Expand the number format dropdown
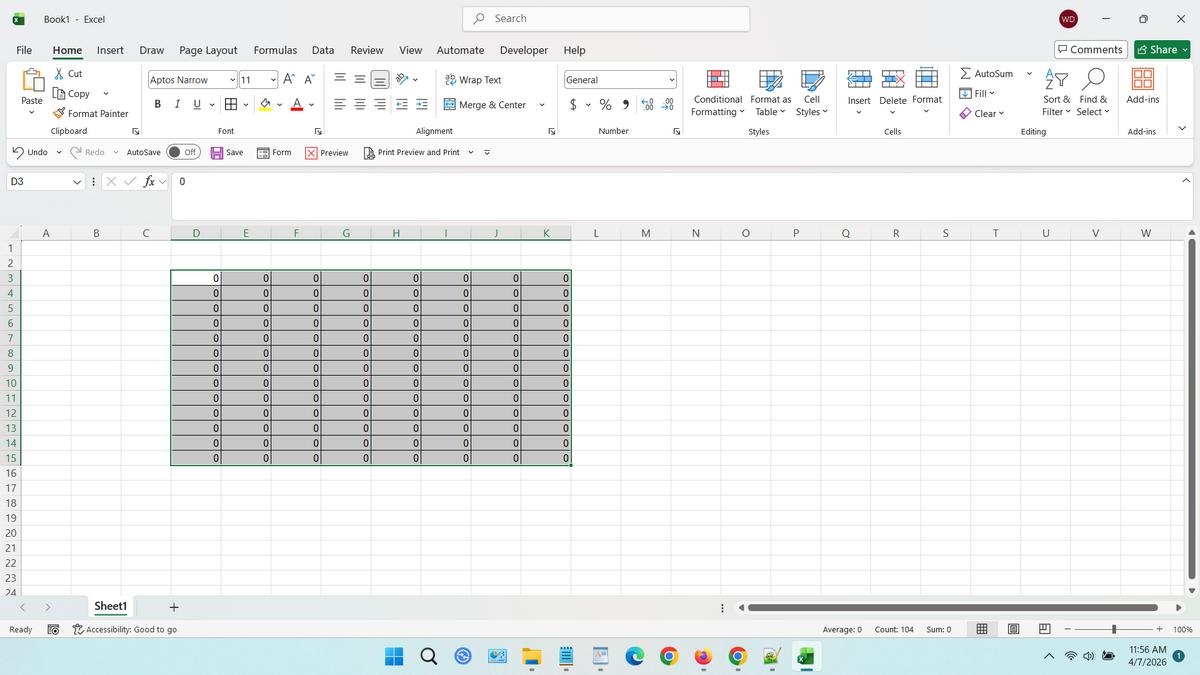This screenshot has height=675, width=1200. coord(672,80)
